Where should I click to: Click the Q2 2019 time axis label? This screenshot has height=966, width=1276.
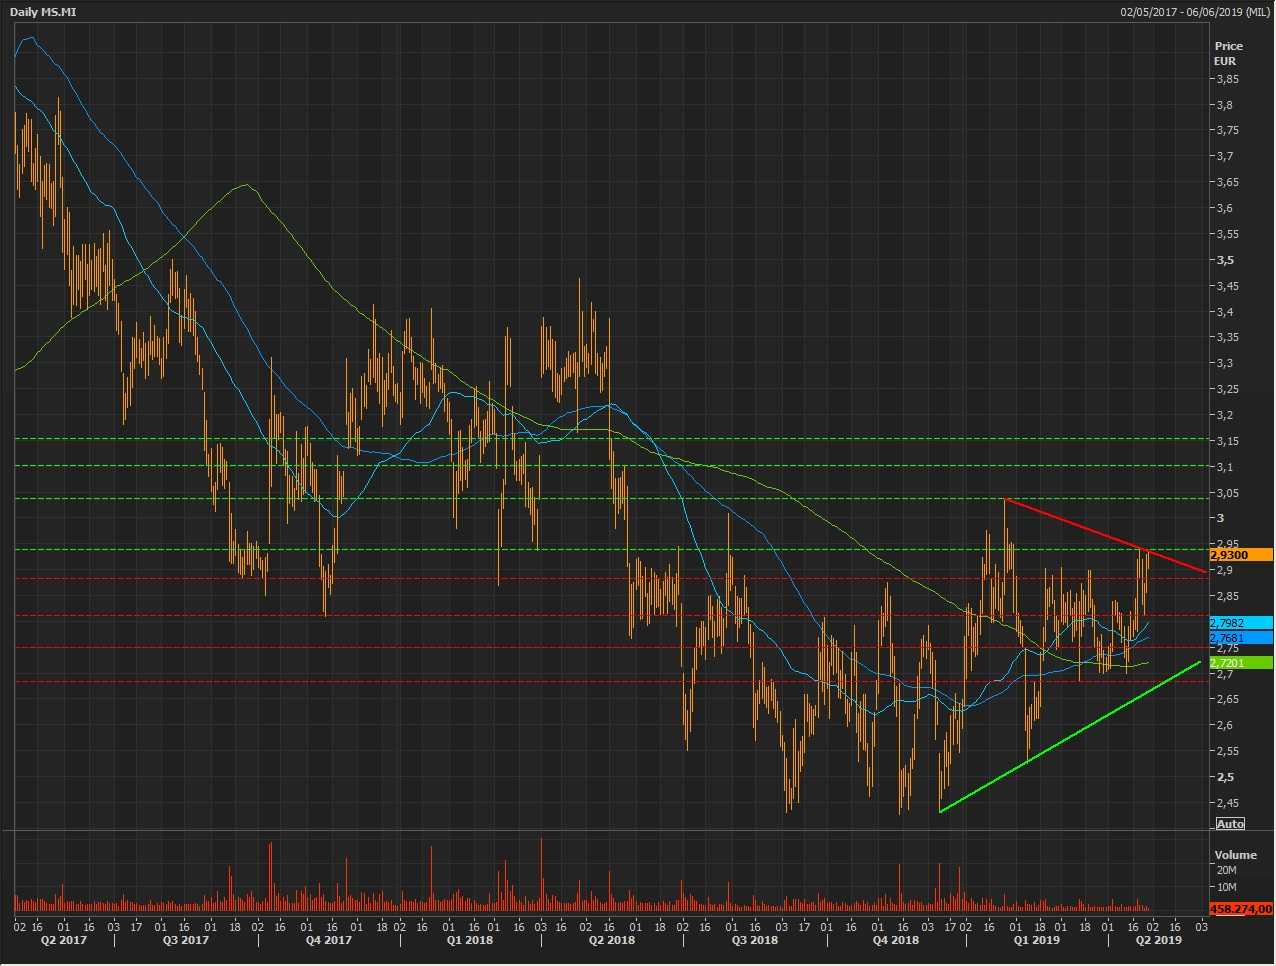pos(1157,940)
